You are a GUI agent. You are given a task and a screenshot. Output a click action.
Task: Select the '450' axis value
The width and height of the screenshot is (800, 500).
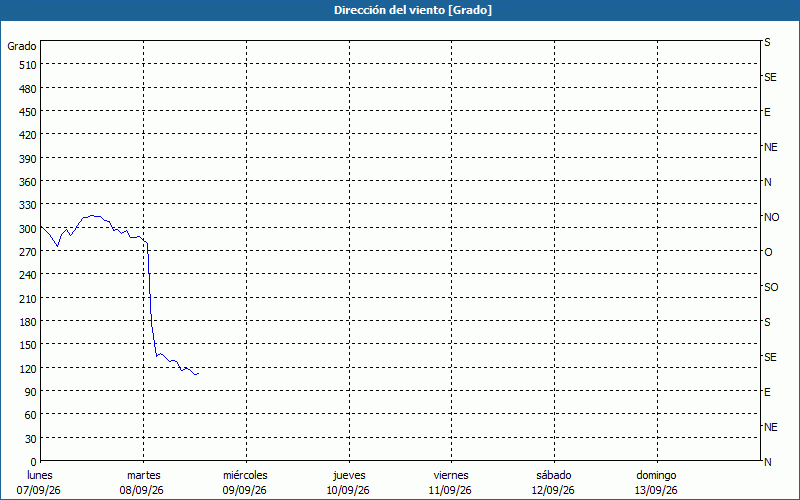click(x=28, y=112)
